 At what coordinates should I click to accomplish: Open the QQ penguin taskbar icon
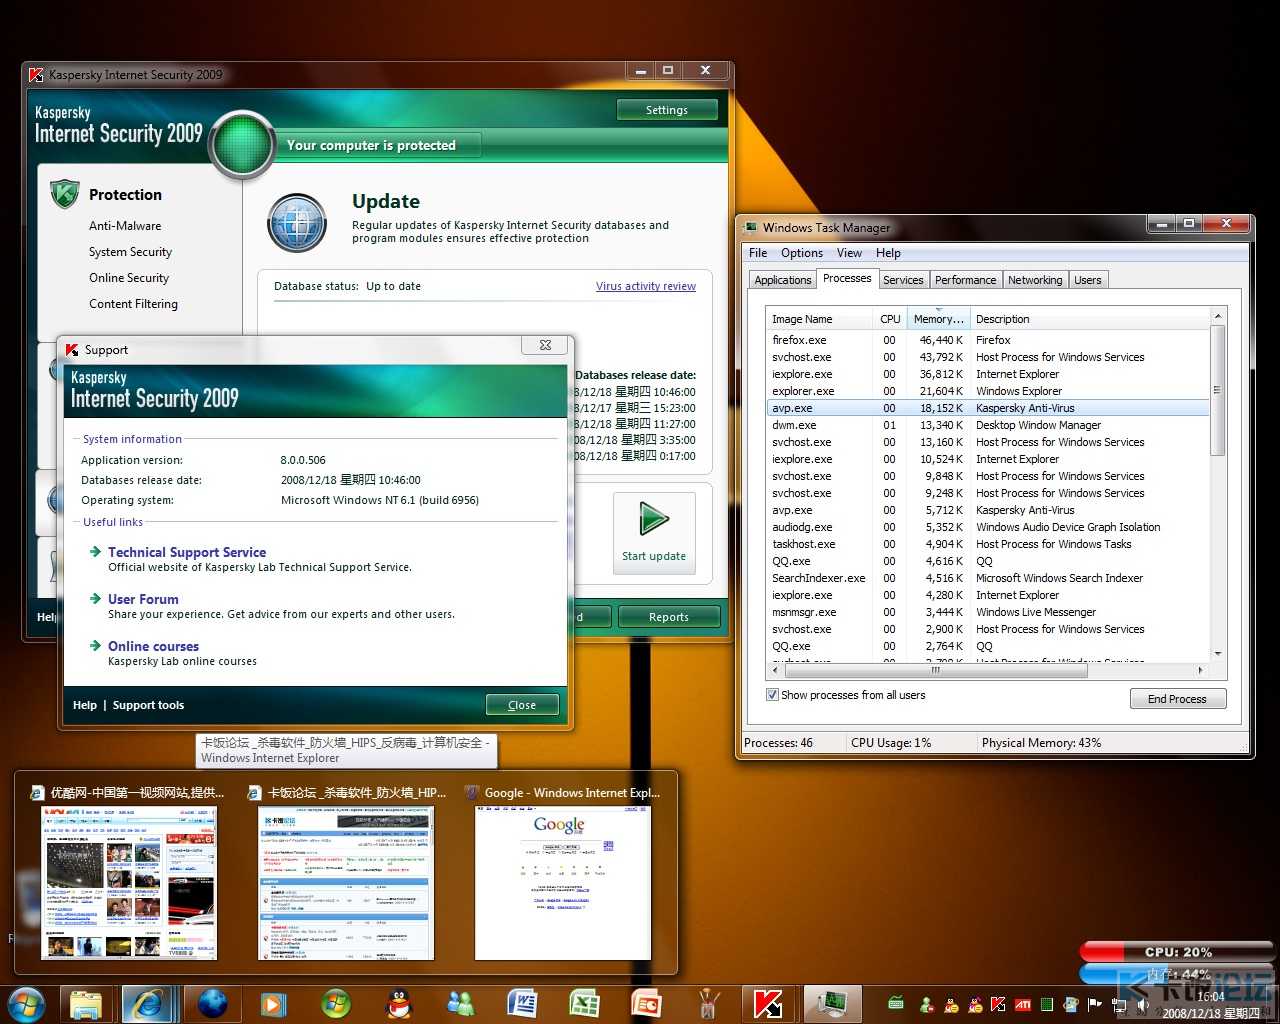tap(398, 1004)
